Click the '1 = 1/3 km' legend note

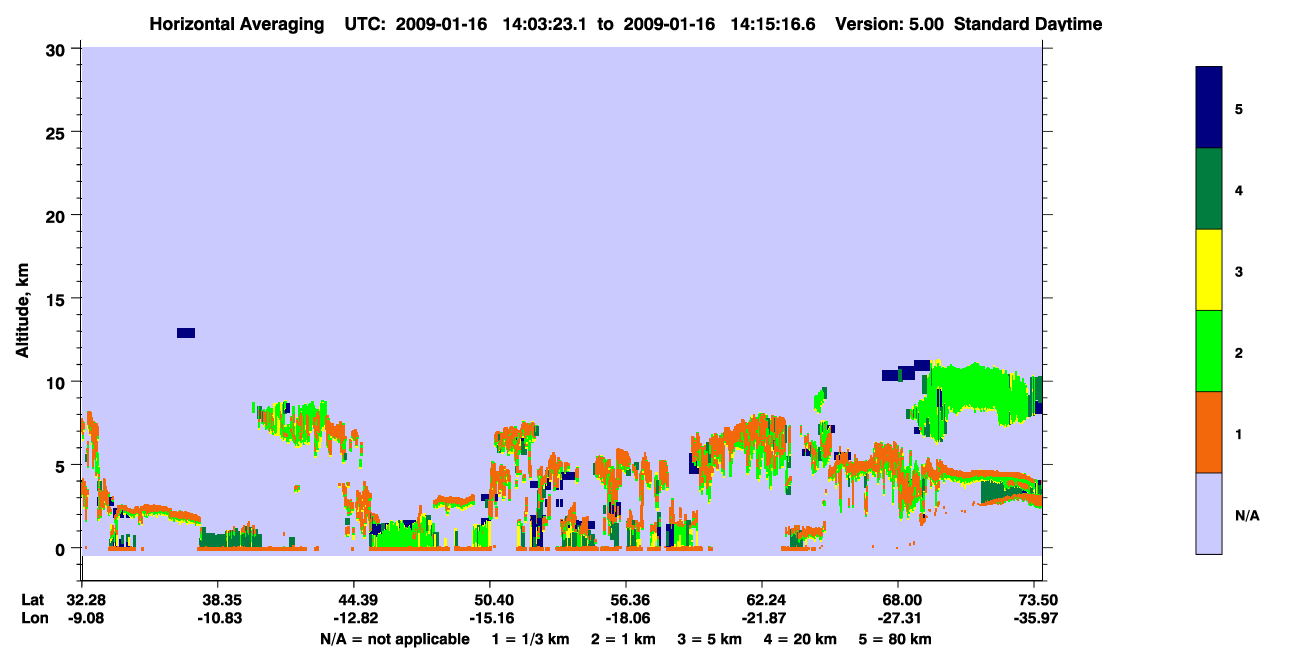pyautogui.click(x=531, y=639)
